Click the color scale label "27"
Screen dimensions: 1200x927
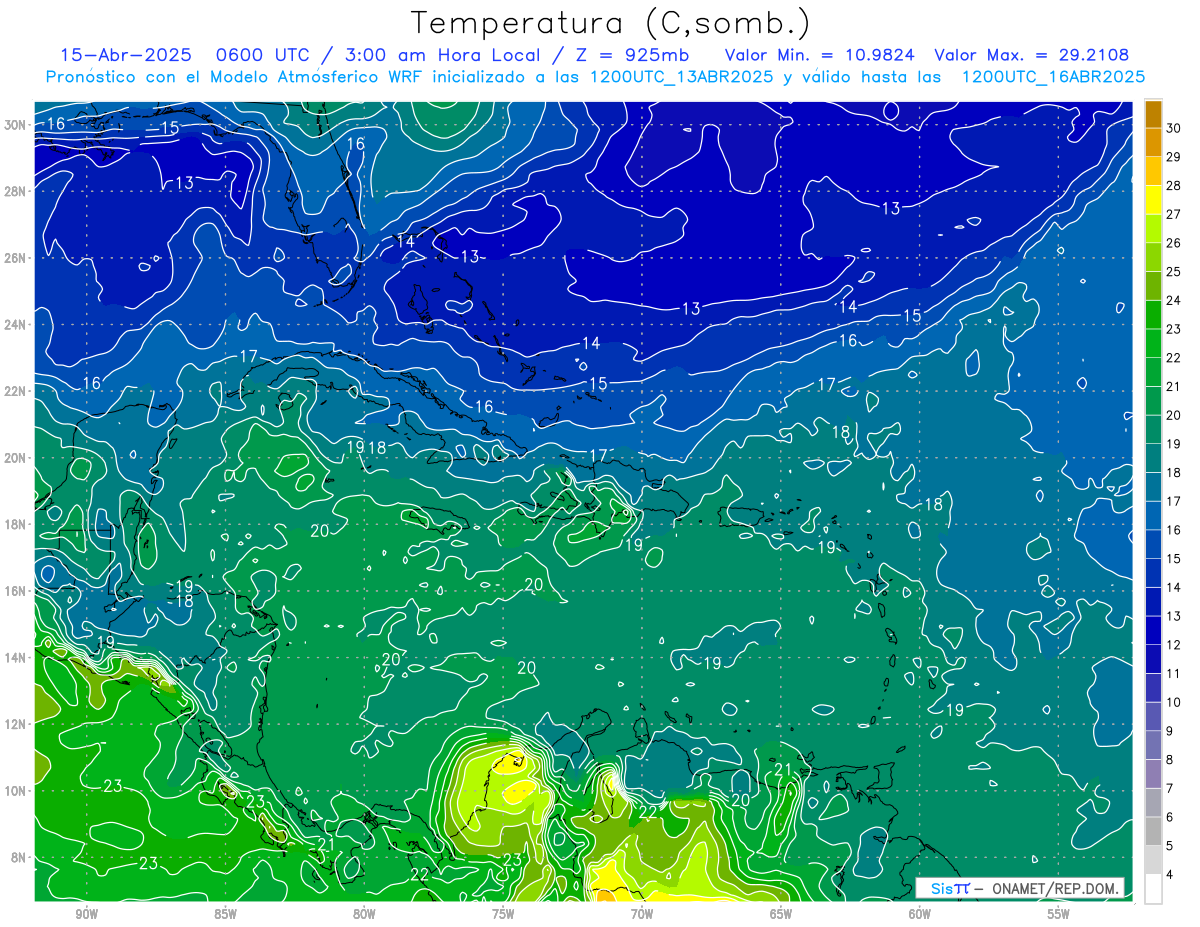point(1174,214)
